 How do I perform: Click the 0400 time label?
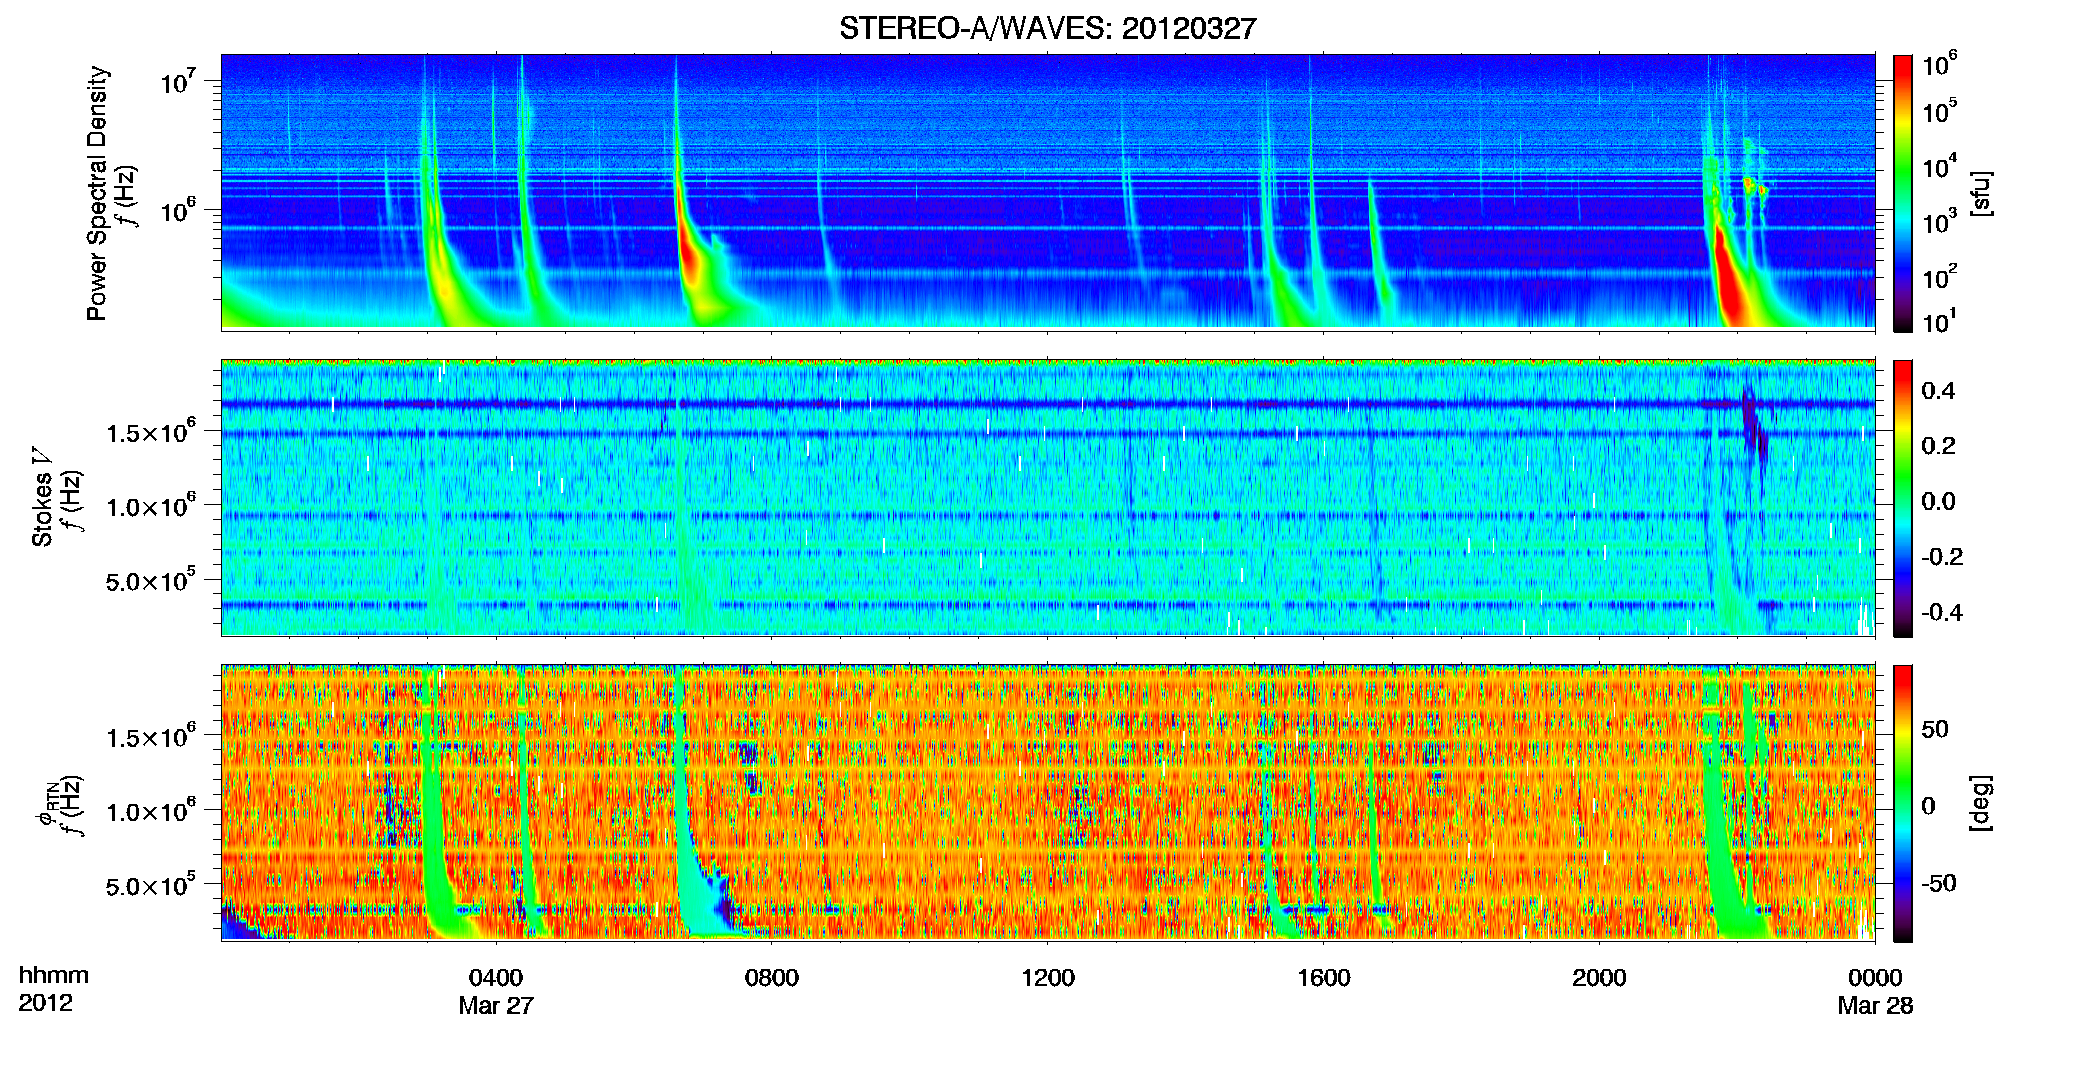pyautogui.click(x=496, y=978)
